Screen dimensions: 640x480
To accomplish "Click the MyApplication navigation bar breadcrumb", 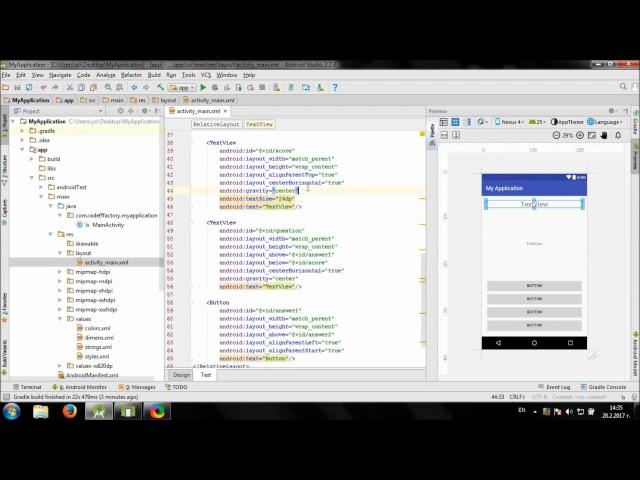I will pos(27,100).
